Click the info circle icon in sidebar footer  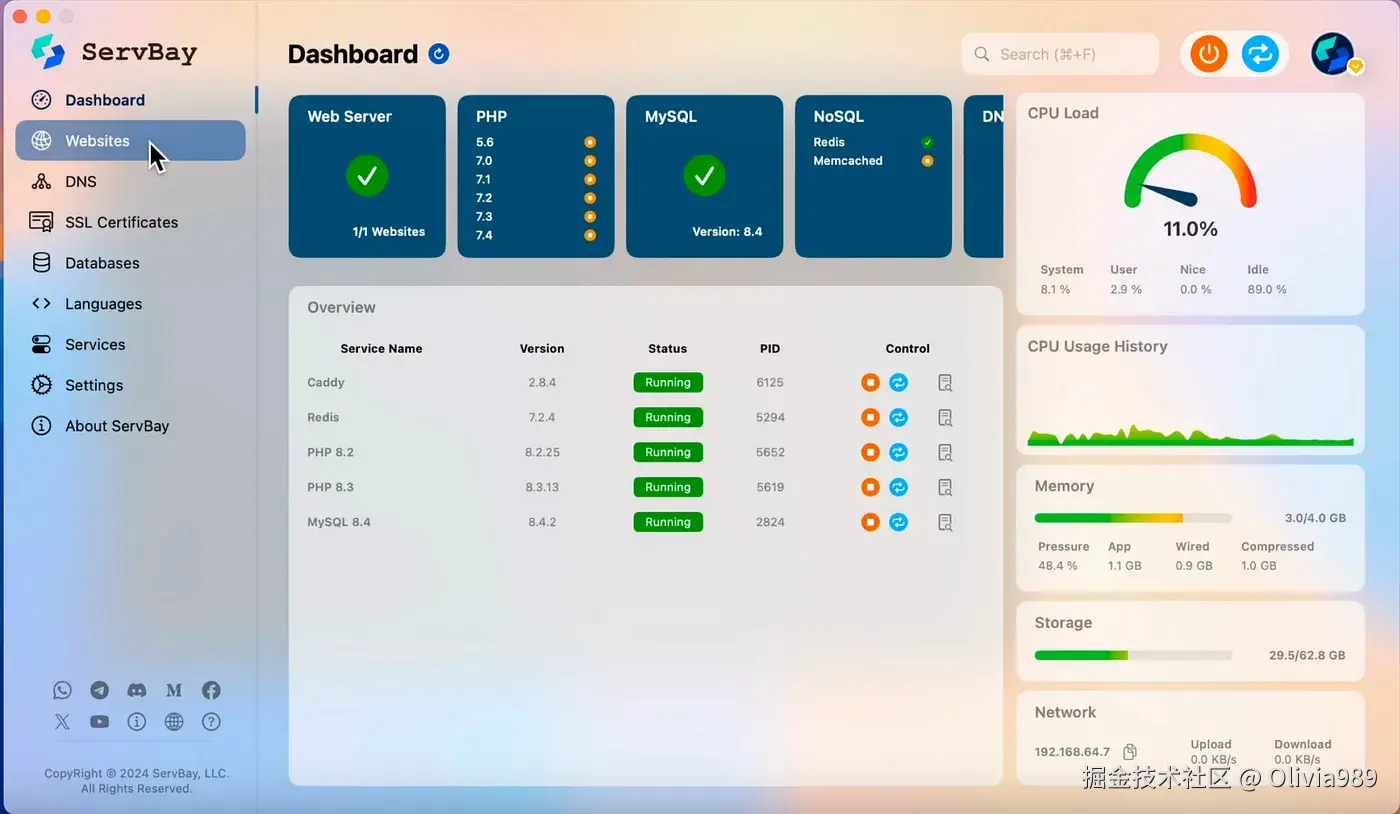point(137,722)
